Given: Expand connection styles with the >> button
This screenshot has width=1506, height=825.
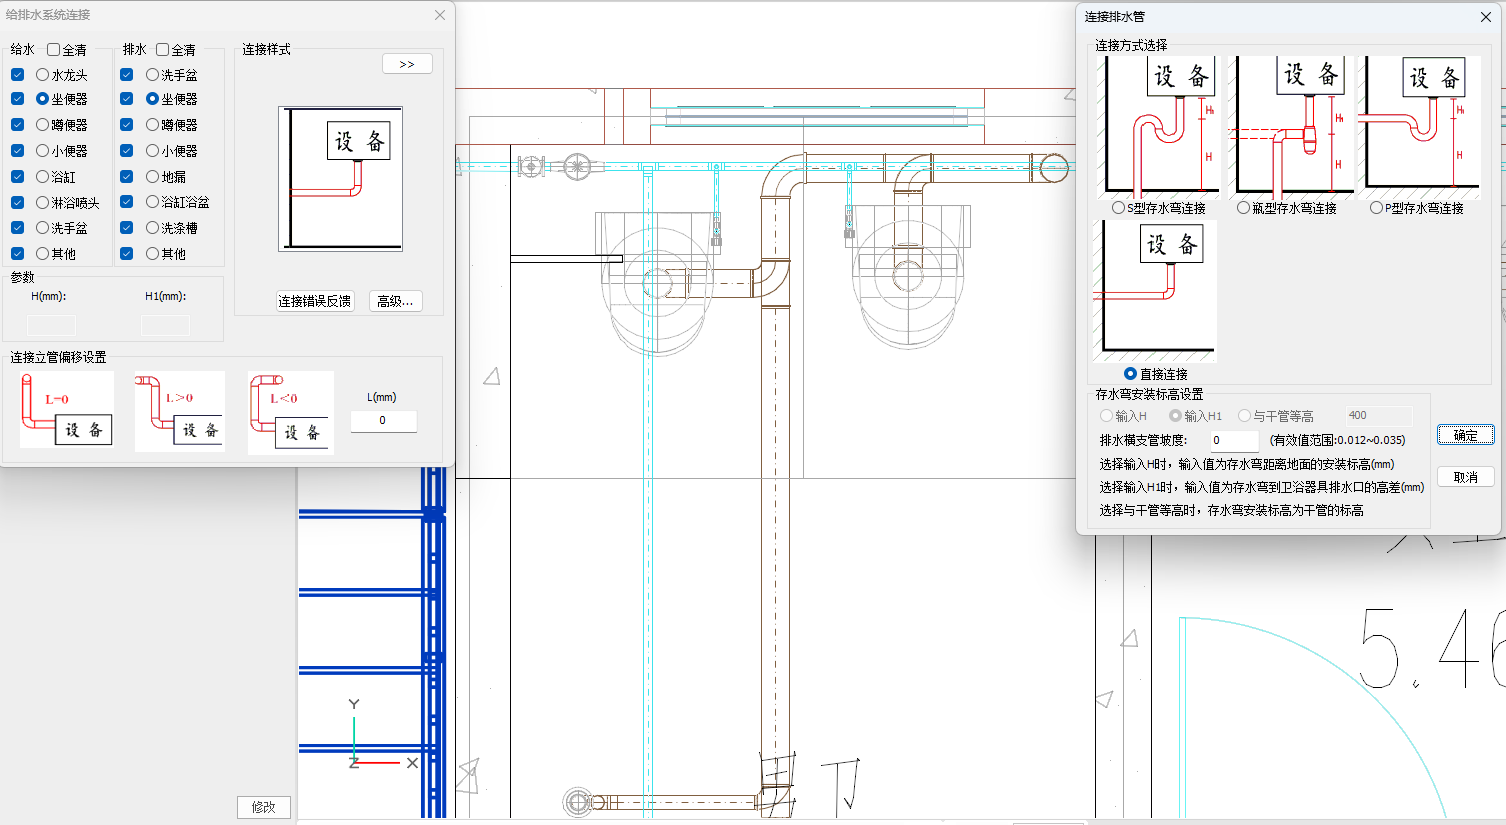Looking at the screenshot, I should [407, 64].
